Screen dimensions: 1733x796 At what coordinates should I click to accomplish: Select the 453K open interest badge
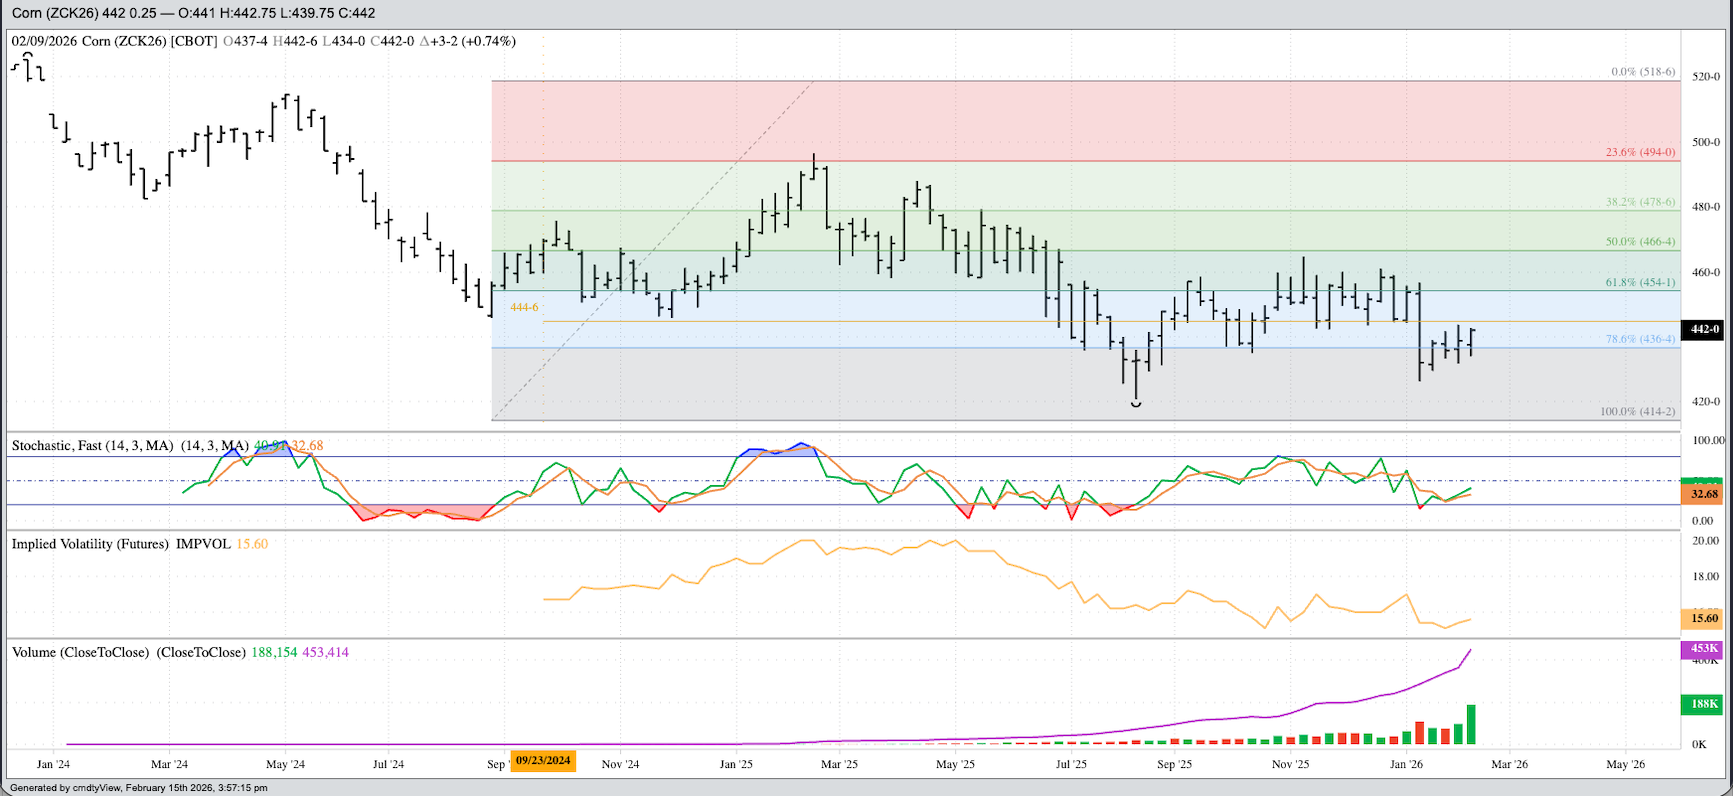point(1704,649)
